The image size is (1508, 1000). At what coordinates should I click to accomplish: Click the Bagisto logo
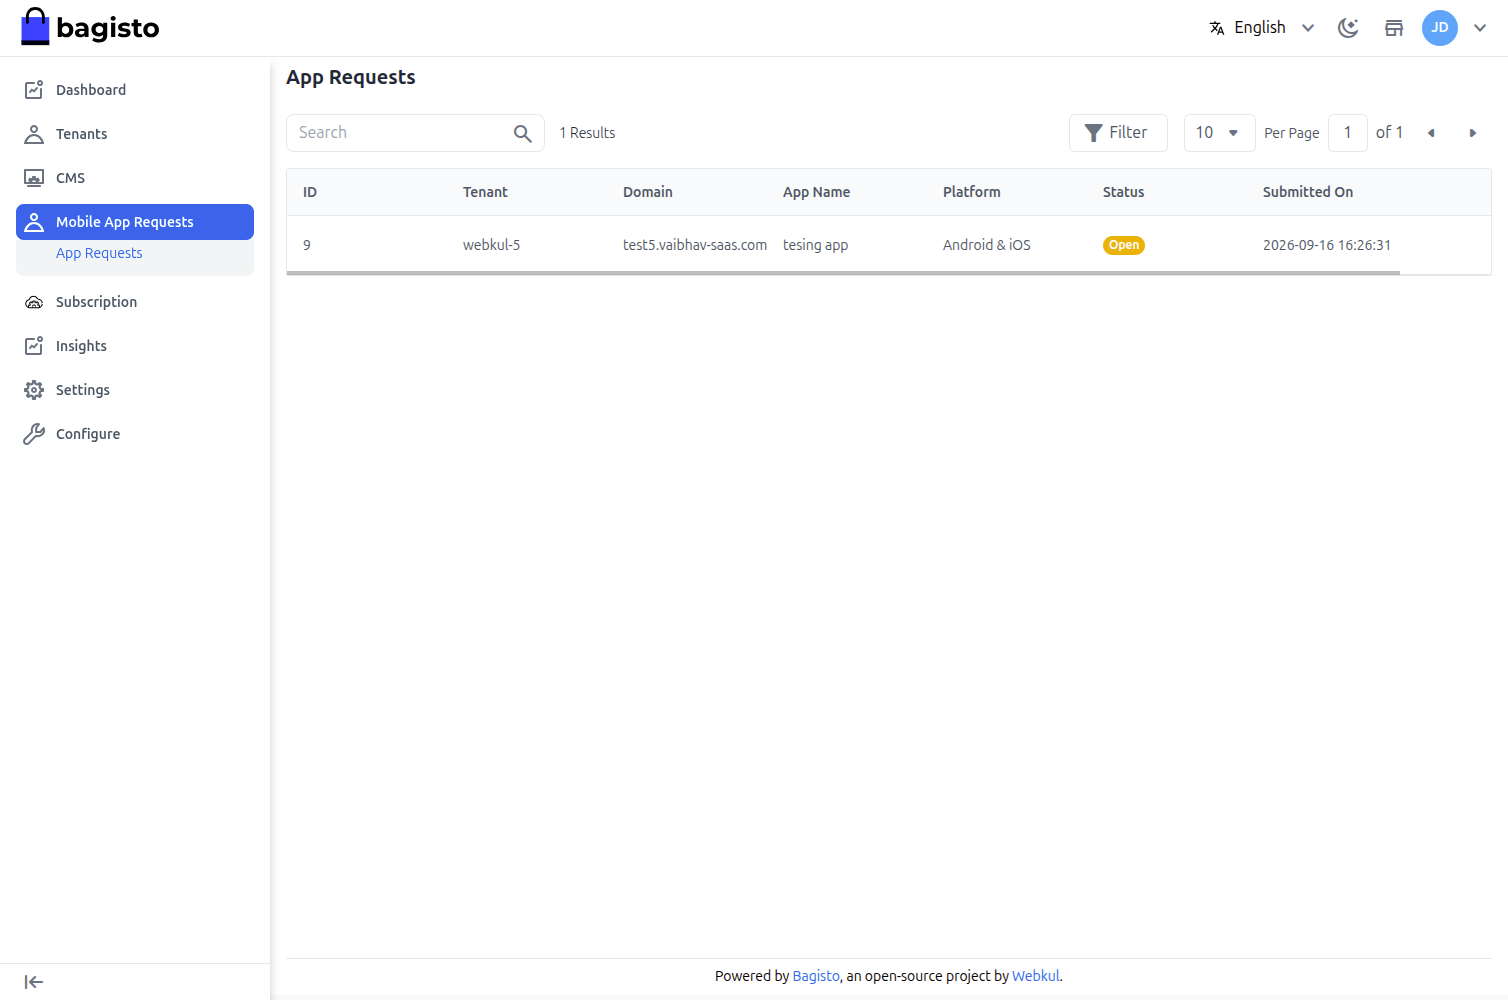pyautogui.click(x=90, y=28)
